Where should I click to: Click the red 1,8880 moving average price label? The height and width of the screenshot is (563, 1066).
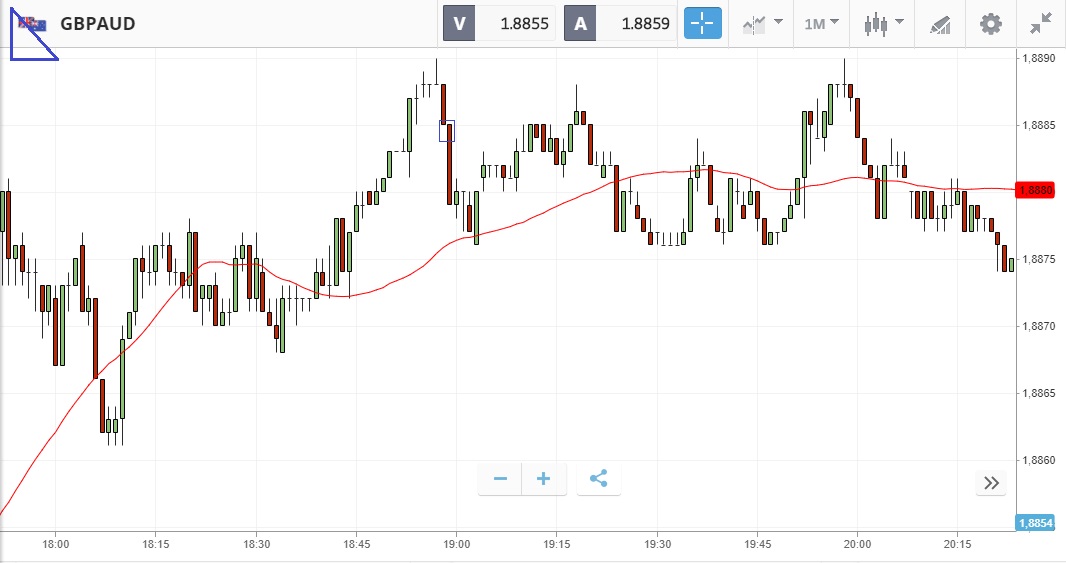(1034, 190)
